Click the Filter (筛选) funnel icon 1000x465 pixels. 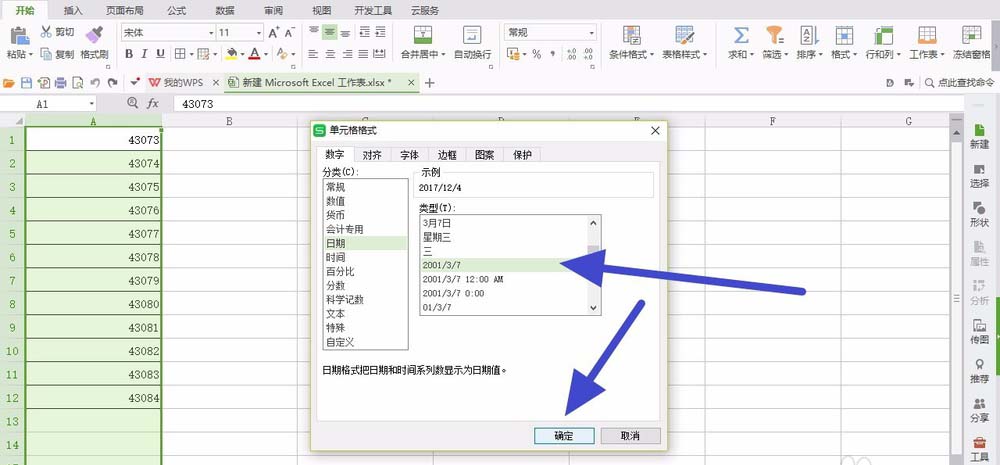(773, 35)
